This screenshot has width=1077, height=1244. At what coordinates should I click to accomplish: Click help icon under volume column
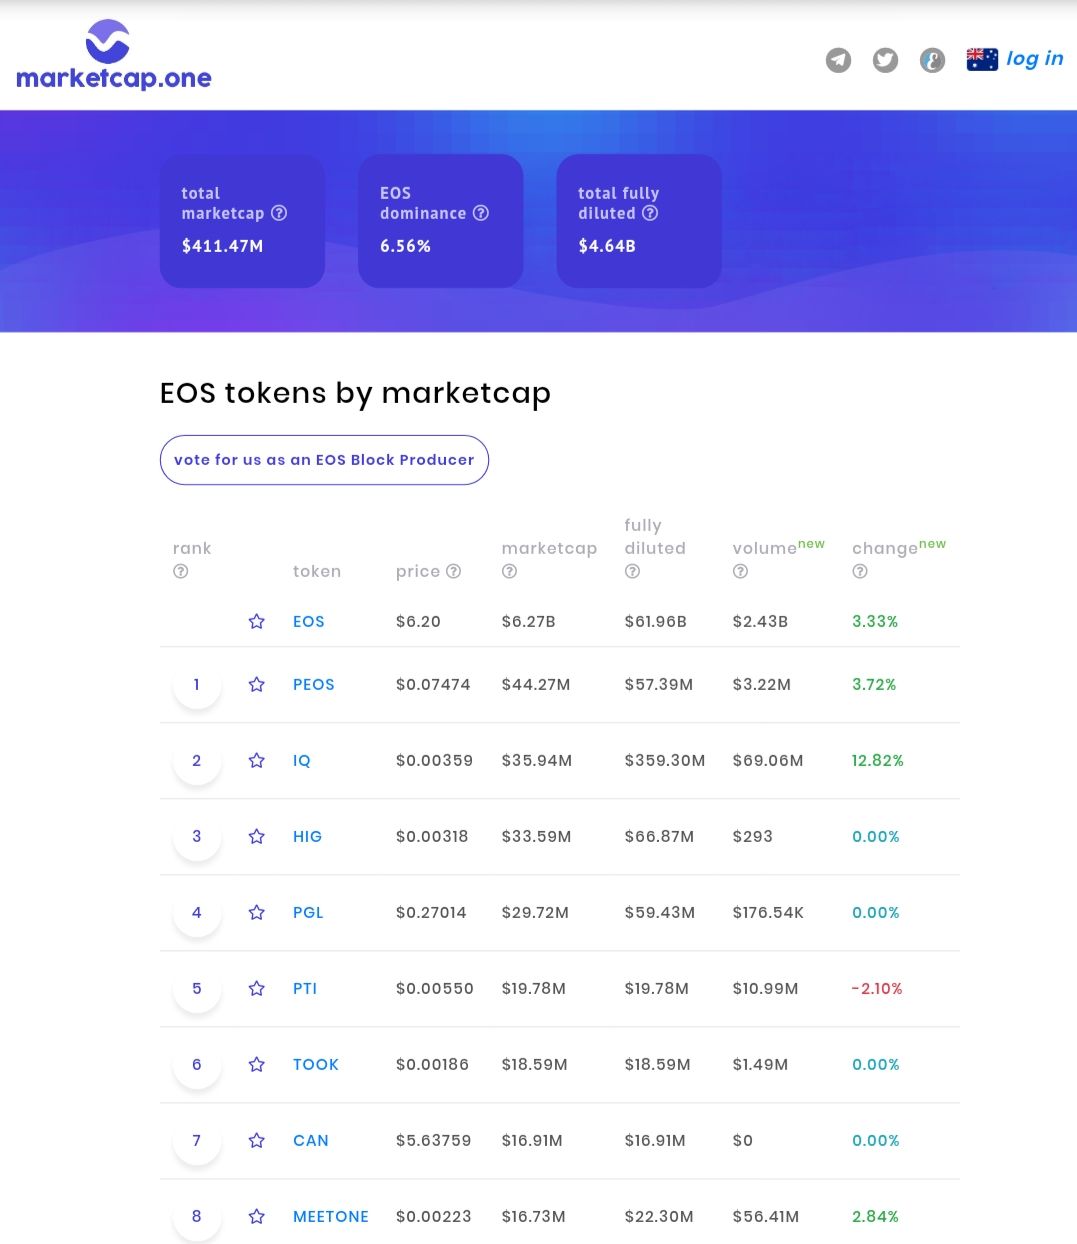click(x=740, y=571)
